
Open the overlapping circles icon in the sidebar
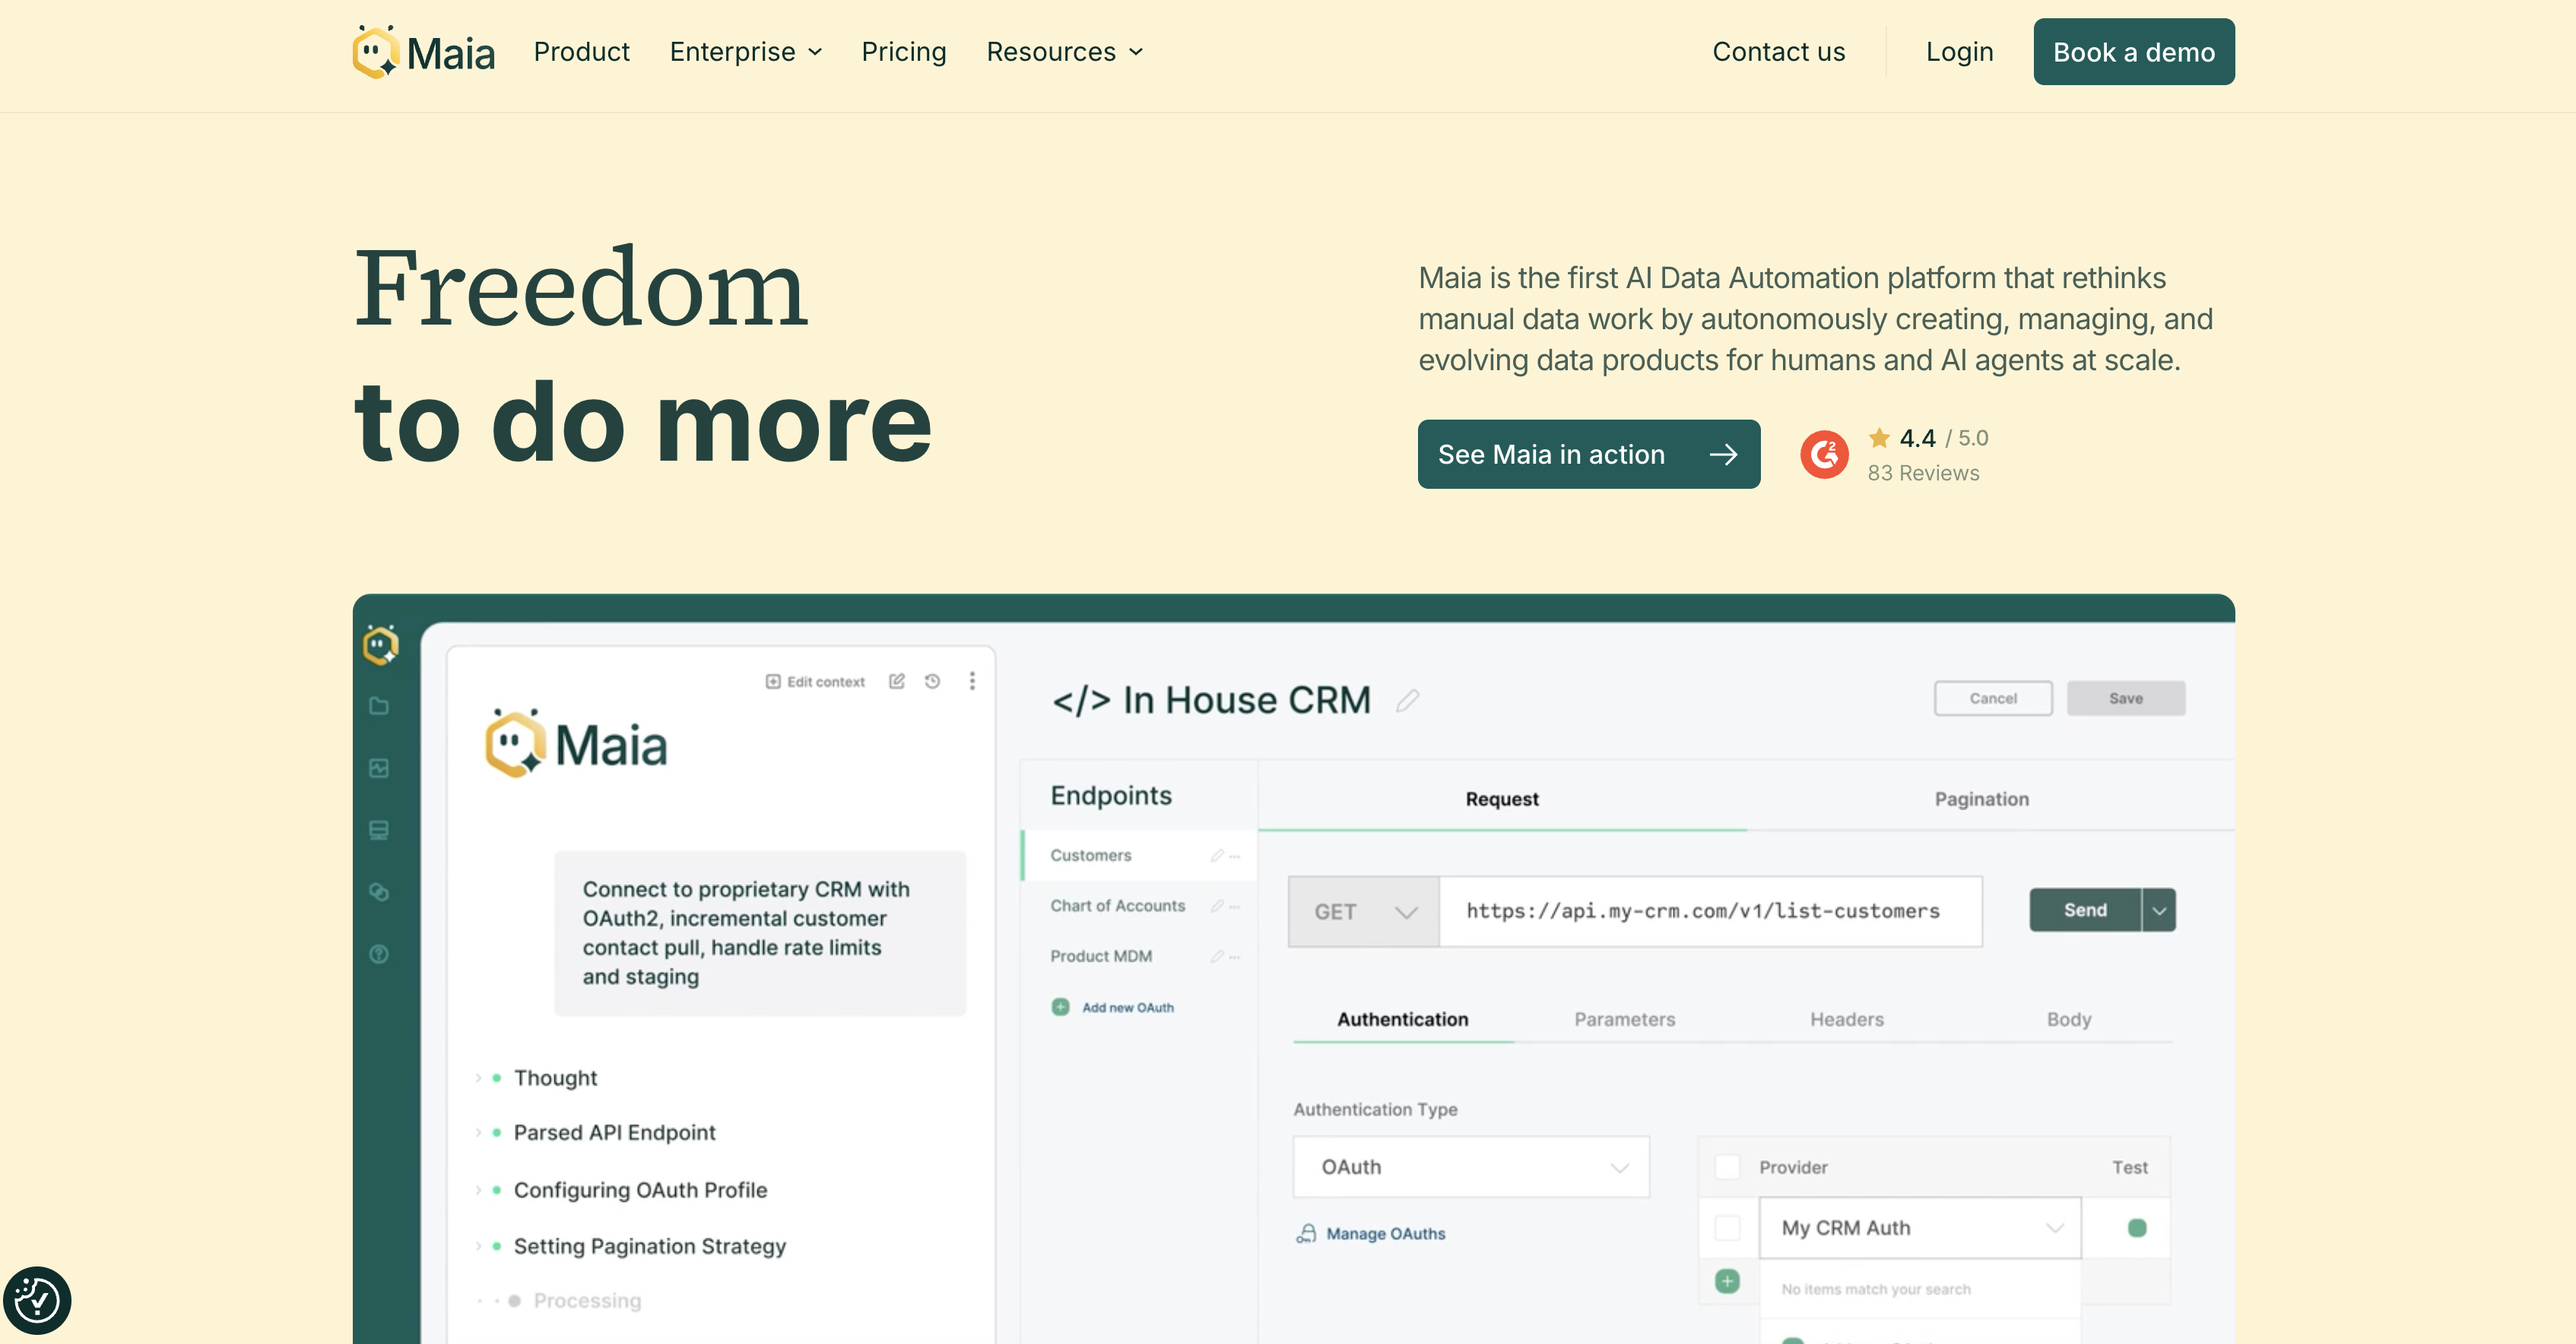[x=379, y=892]
